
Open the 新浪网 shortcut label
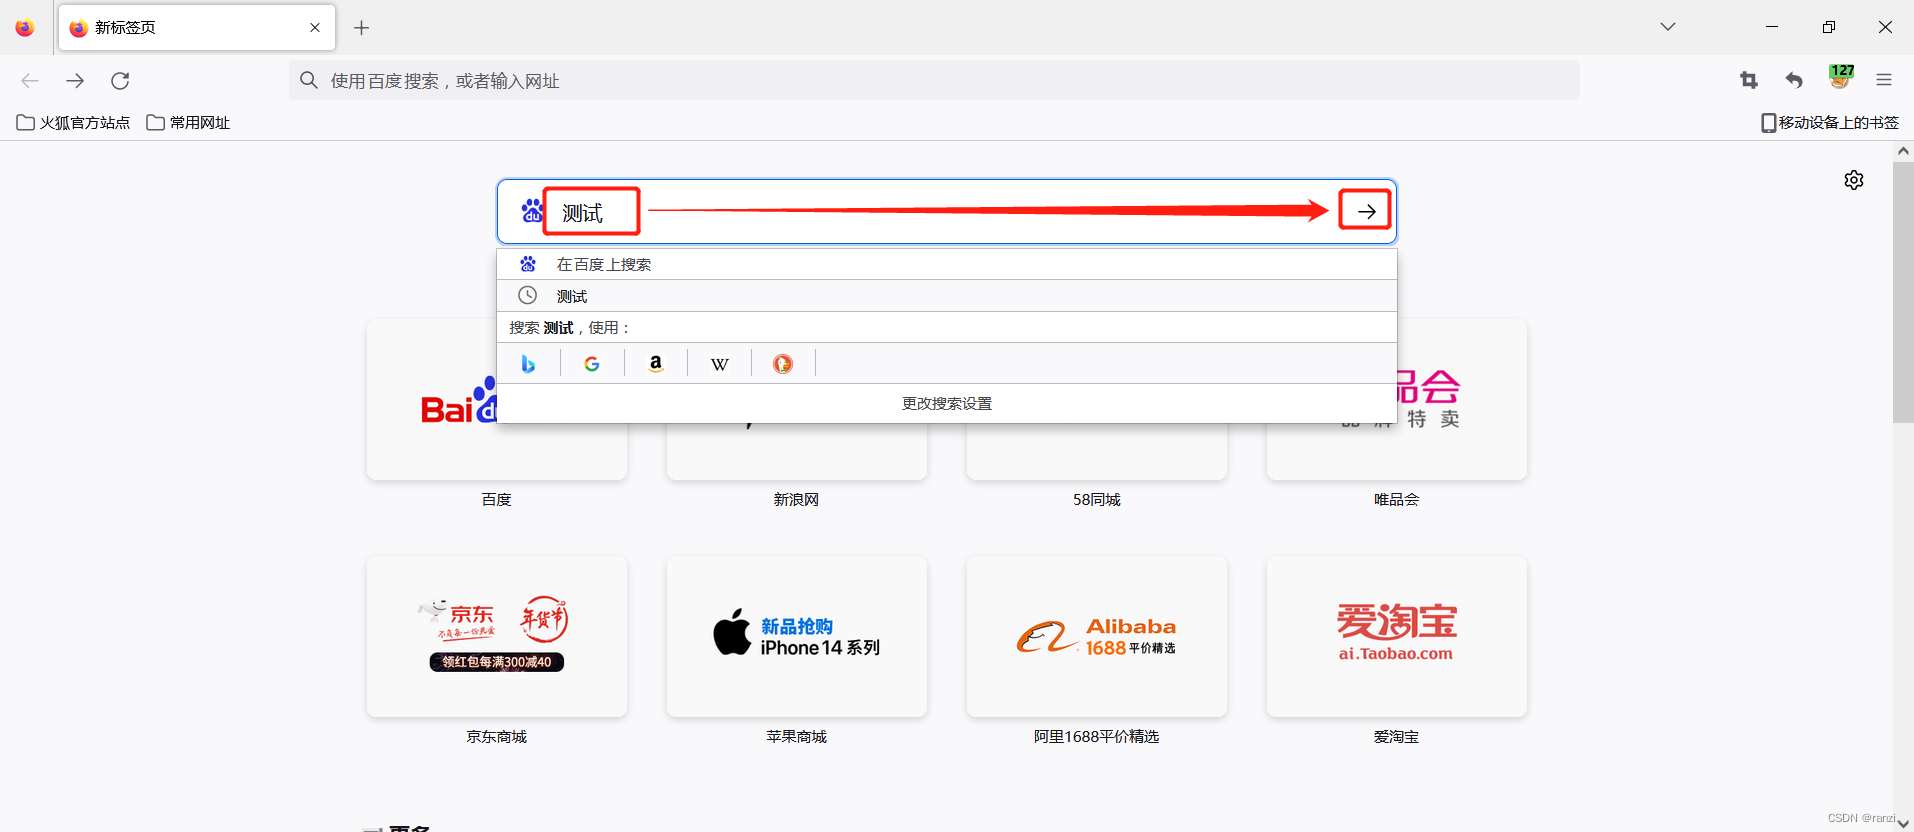click(796, 499)
